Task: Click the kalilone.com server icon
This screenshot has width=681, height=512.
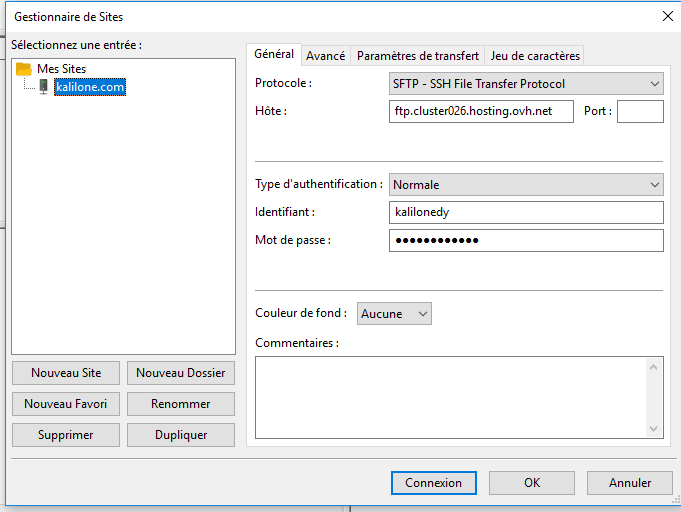Action: 43,87
